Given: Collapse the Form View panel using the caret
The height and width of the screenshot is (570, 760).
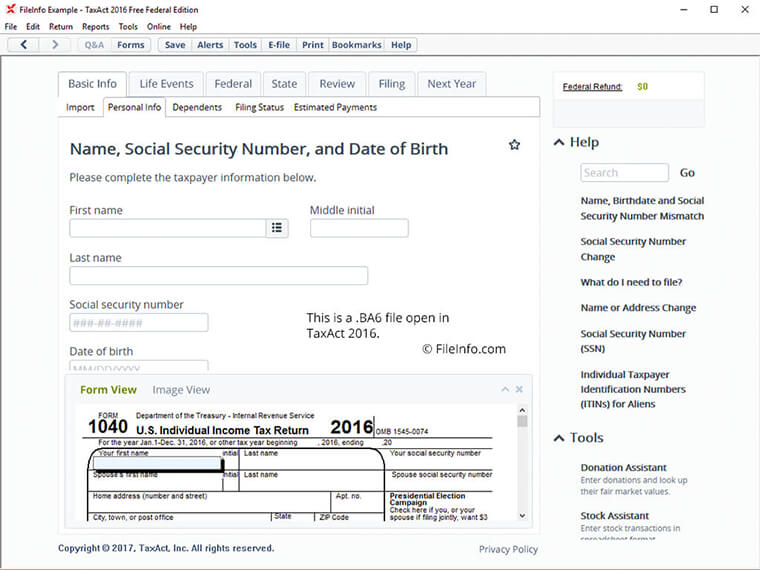Looking at the screenshot, I should (x=505, y=389).
